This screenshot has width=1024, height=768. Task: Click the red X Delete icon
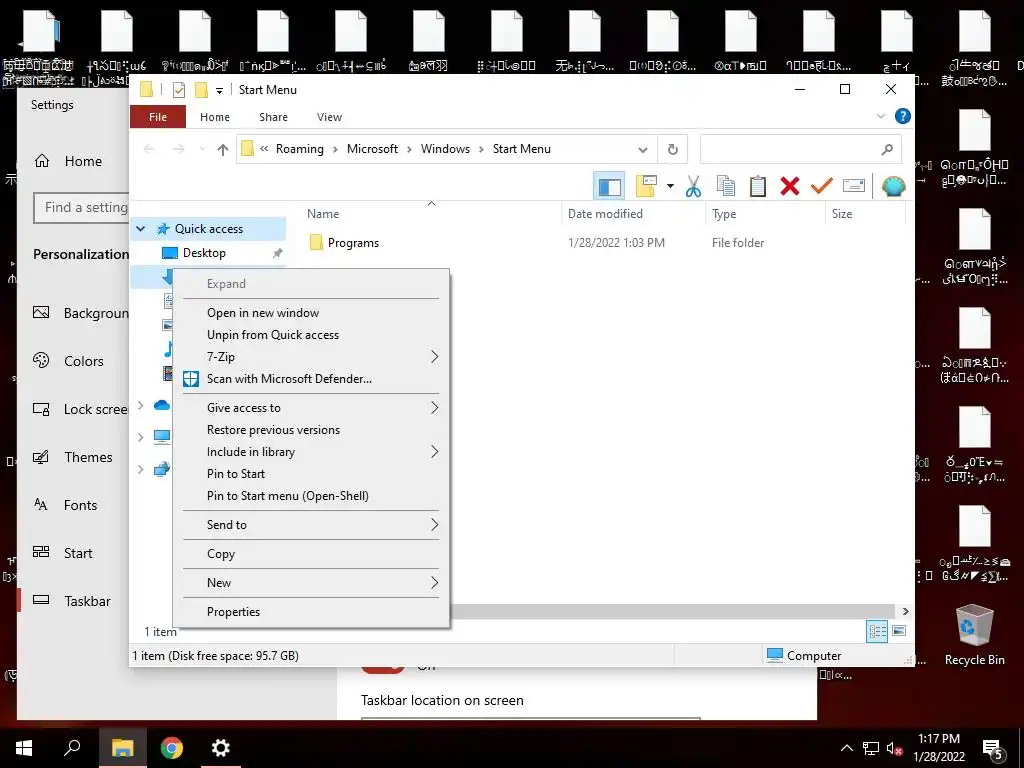[x=790, y=186]
